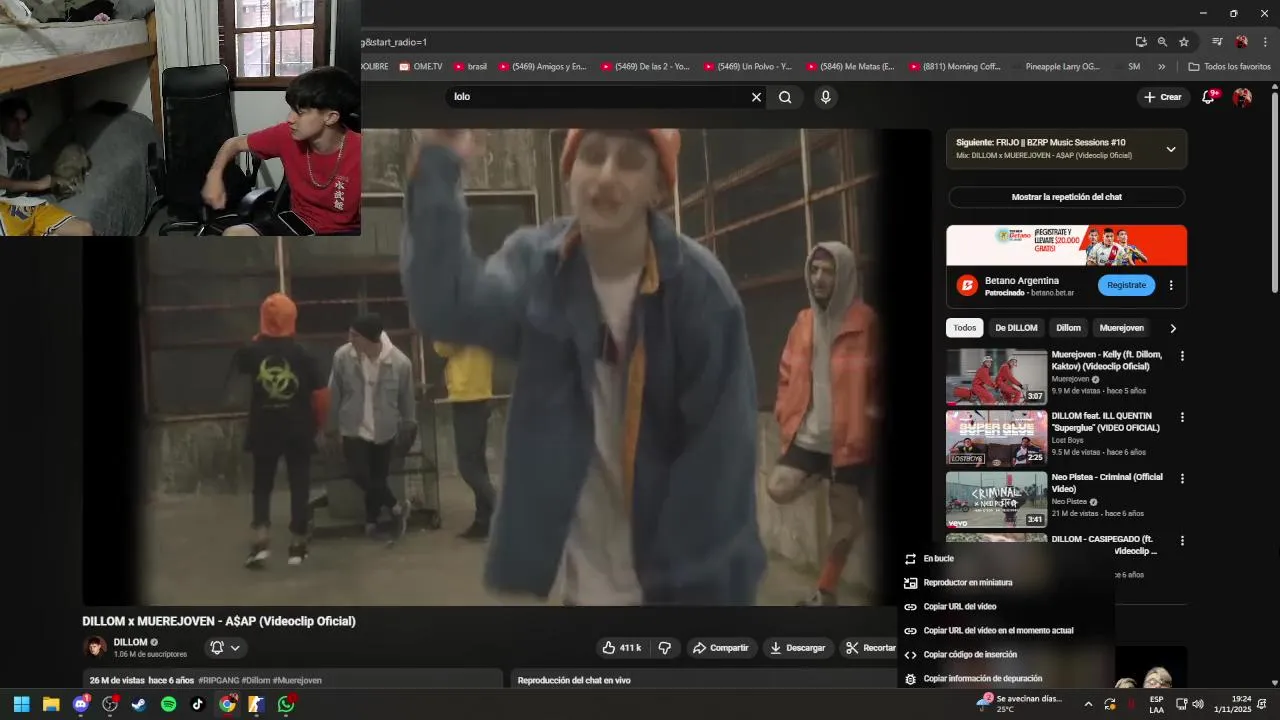Viewport: 1280px width, 720px height.
Task: Open options for Betano Argentina ad
Action: pos(1171,285)
